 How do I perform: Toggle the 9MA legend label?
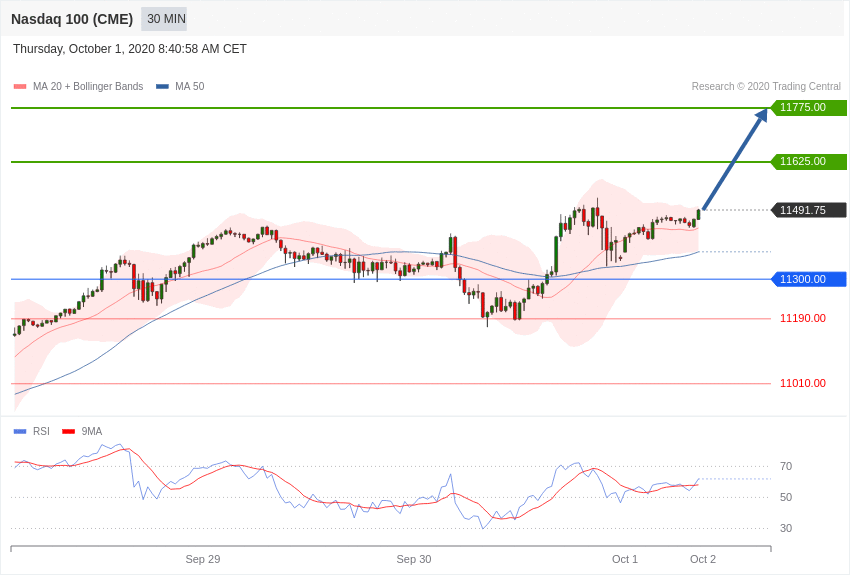click(92, 431)
